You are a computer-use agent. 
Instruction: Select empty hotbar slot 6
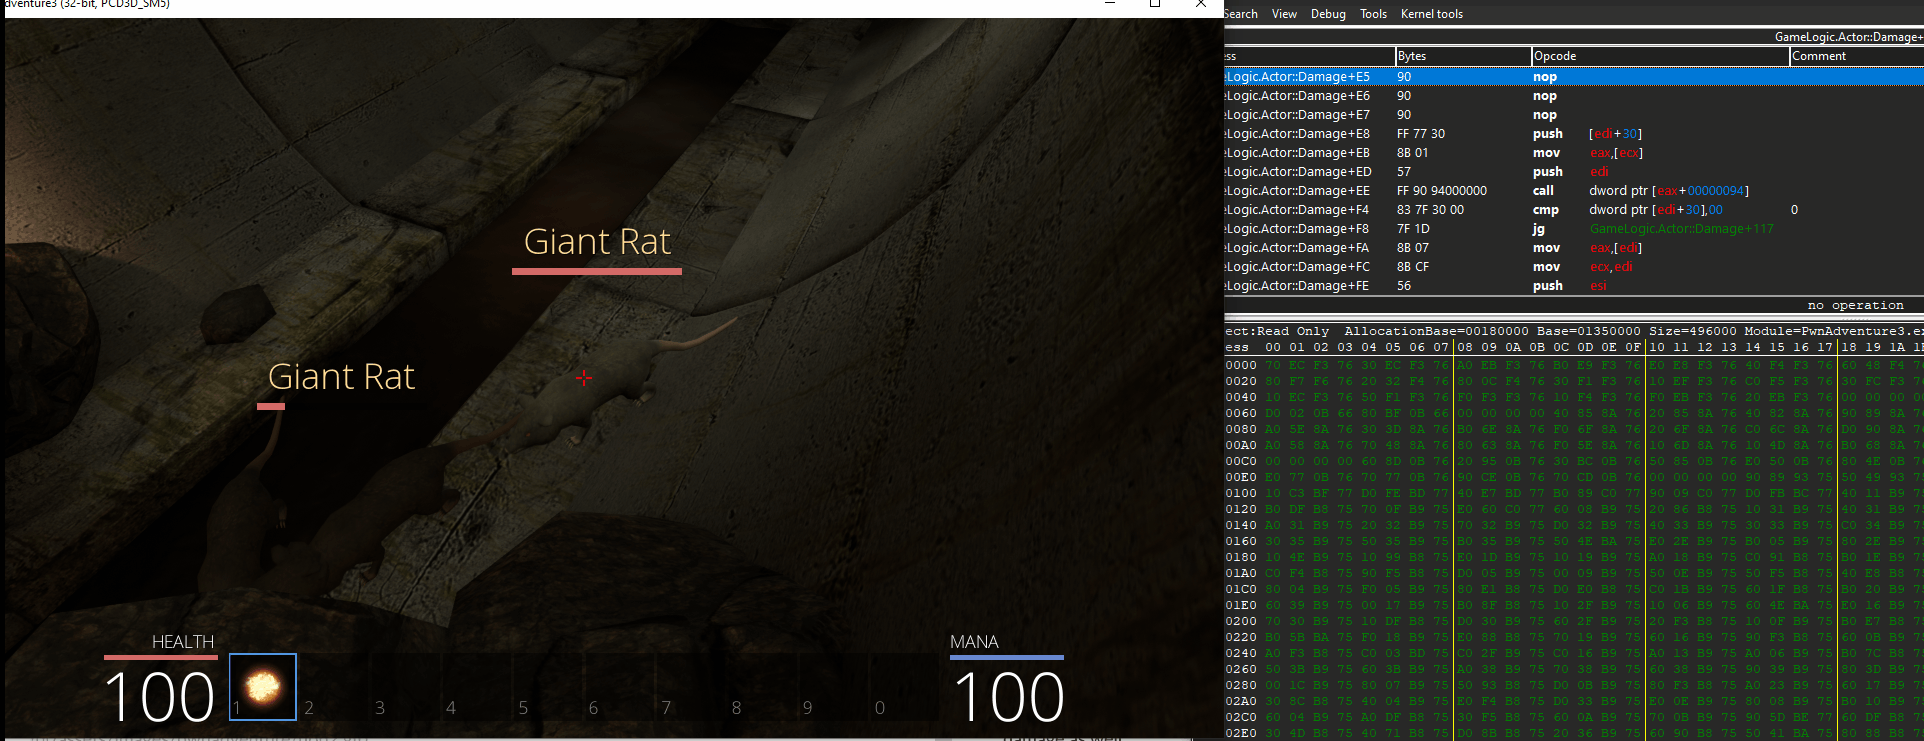(619, 687)
